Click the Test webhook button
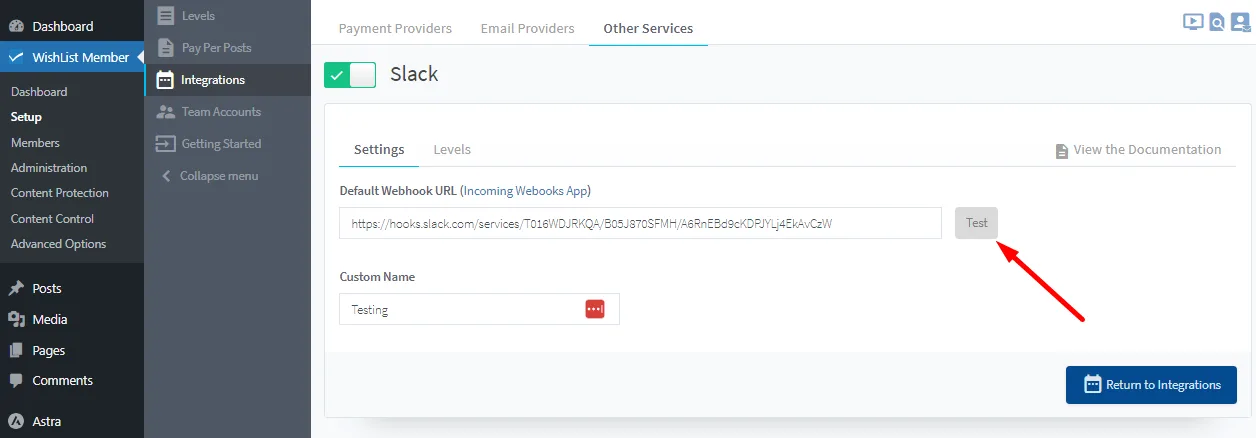The height and width of the screenshot is (438, 1256). [x=976, y=223]
